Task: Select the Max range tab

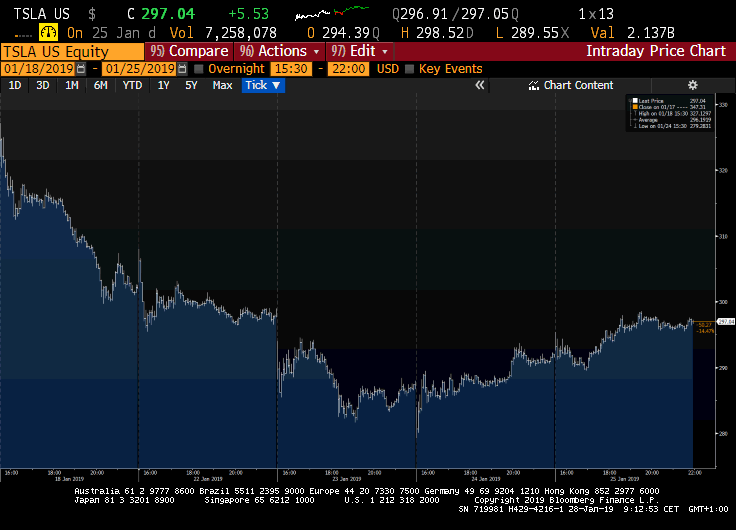Action: pyautogui.click(x=222, y=85)
